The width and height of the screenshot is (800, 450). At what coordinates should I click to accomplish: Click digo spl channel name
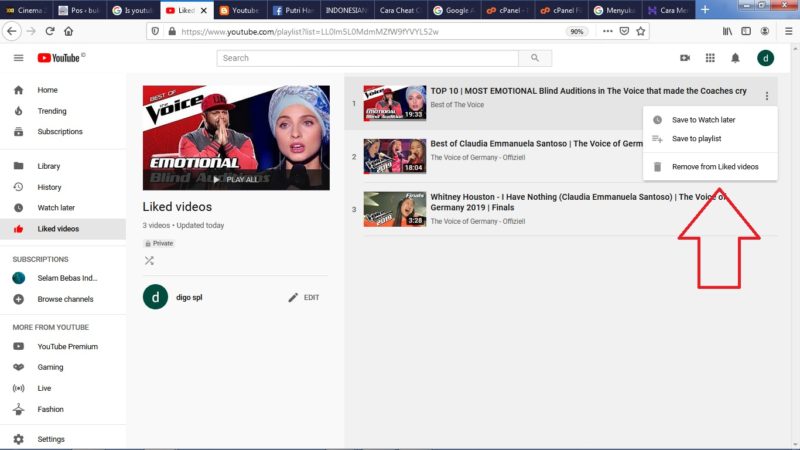click(189, 297)
